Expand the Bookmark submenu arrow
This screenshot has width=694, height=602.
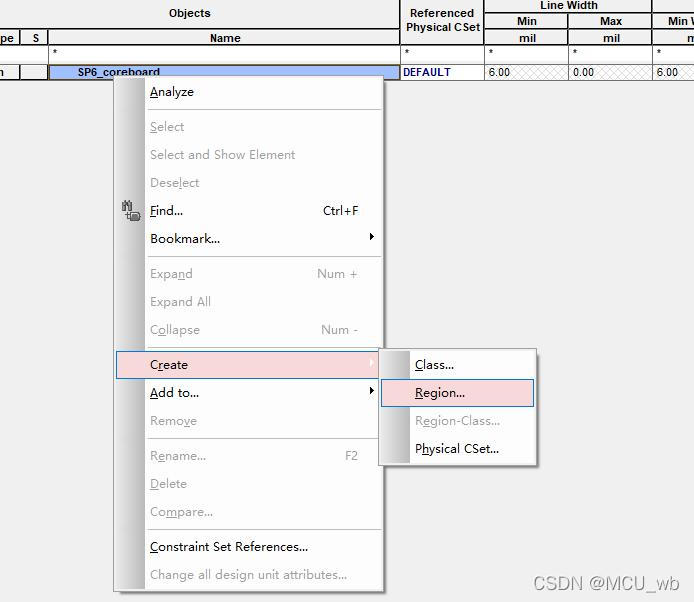pos(371,238)
